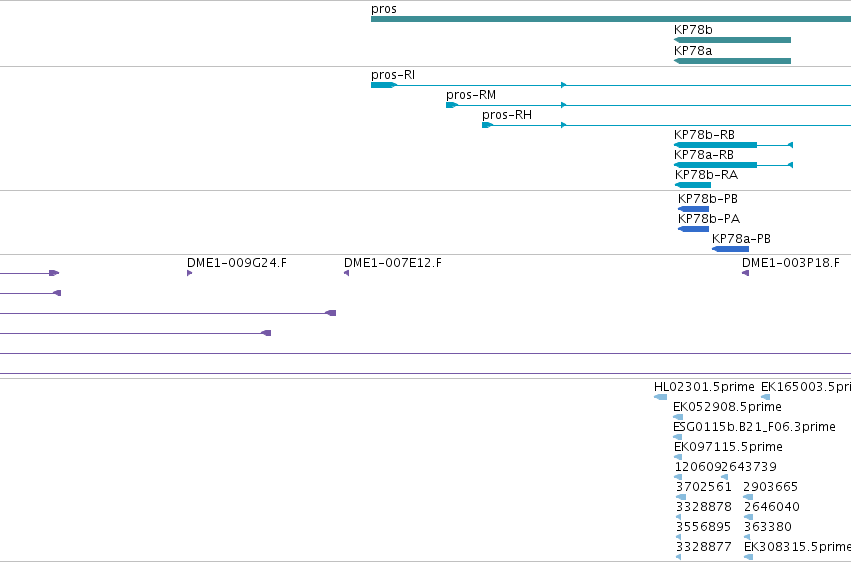The width and height of the screenshot is (851, 562).
Task: Select the KP78a-RB transcript
Action: point(733,165)
